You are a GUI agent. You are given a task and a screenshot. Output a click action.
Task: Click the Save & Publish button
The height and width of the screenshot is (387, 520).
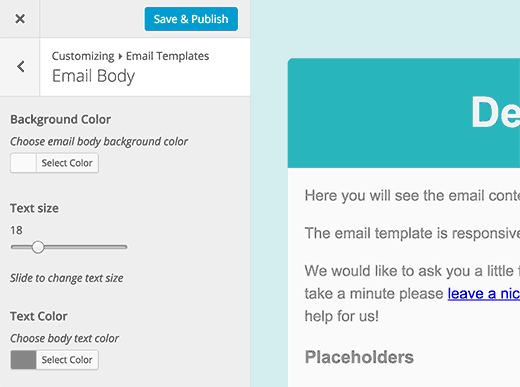[191, 19]
